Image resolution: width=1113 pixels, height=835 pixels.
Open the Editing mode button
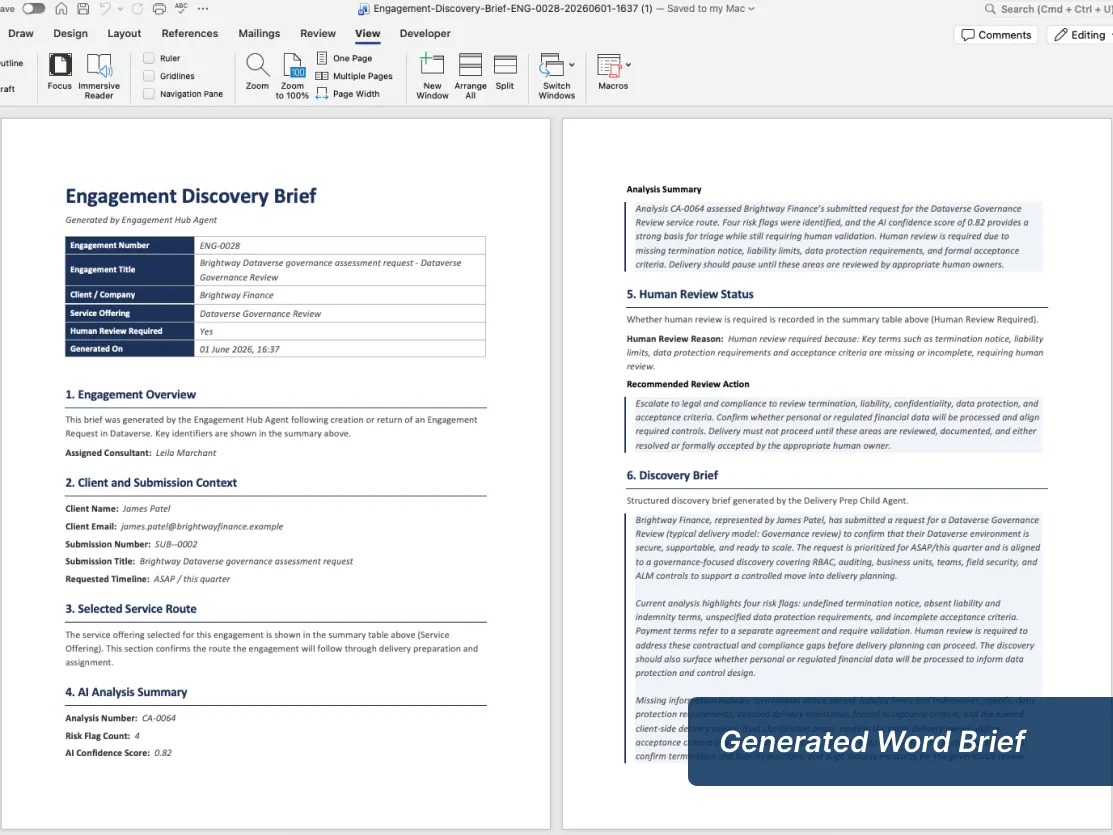pyautogui.click(x=1081, y=35)
